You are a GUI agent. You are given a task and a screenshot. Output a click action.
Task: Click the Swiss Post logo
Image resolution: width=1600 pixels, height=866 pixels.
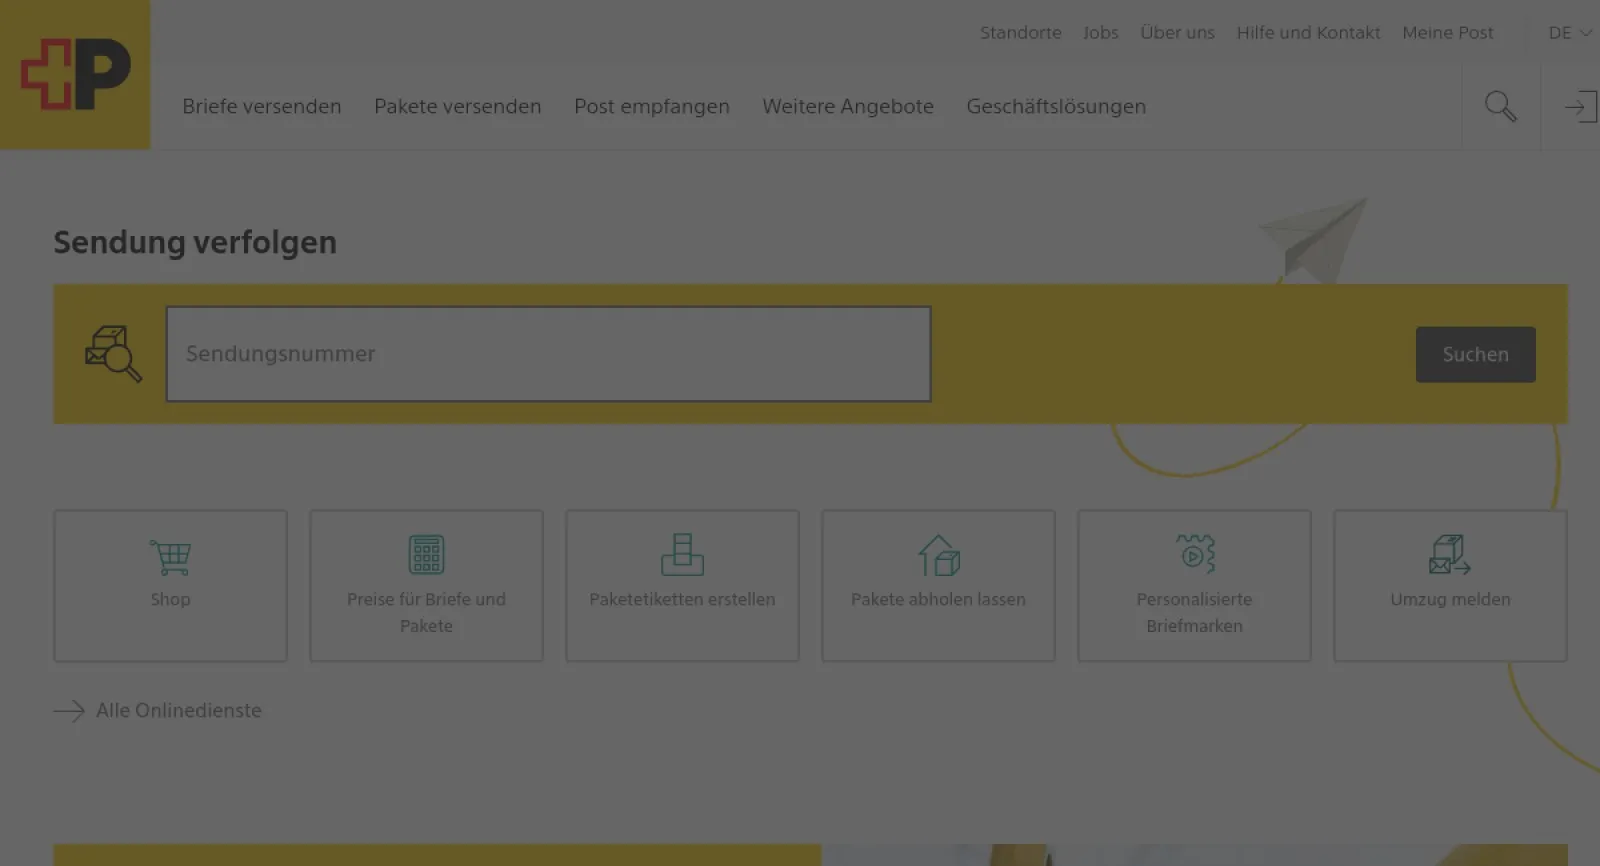pyautogui.click(x=75, y=75)
